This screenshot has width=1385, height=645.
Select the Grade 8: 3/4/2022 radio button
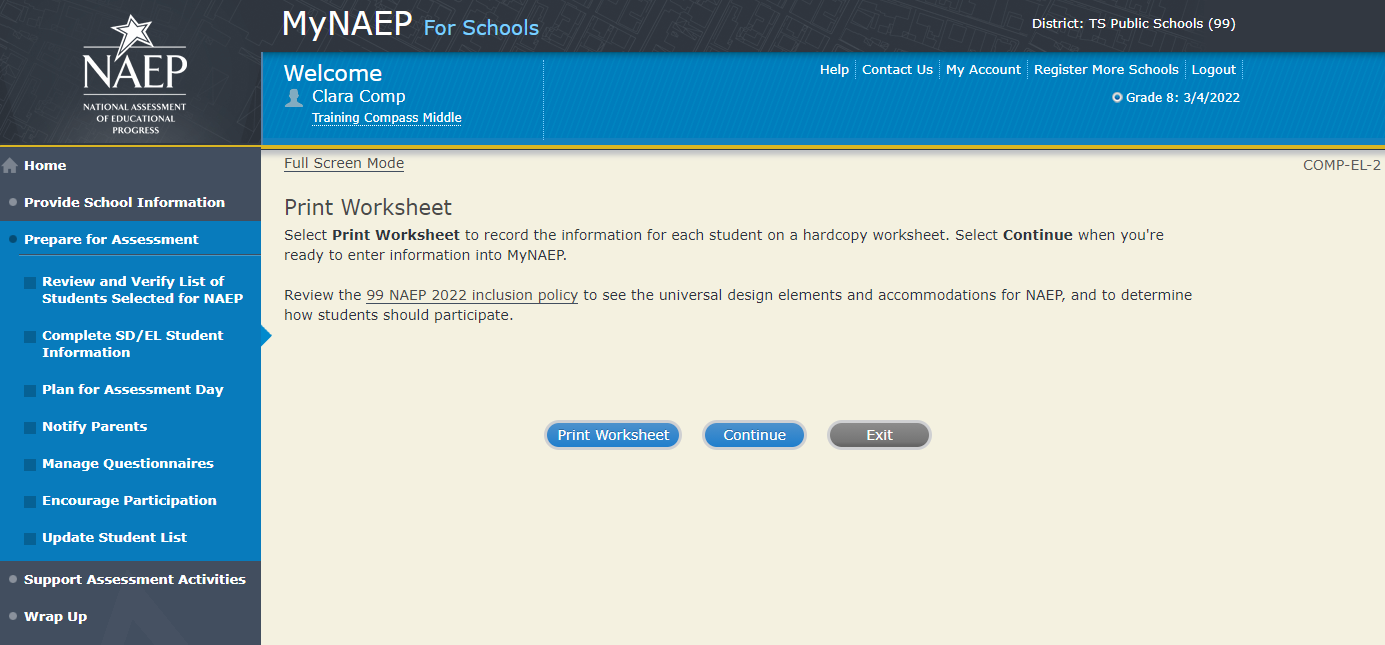(1117, 98)
